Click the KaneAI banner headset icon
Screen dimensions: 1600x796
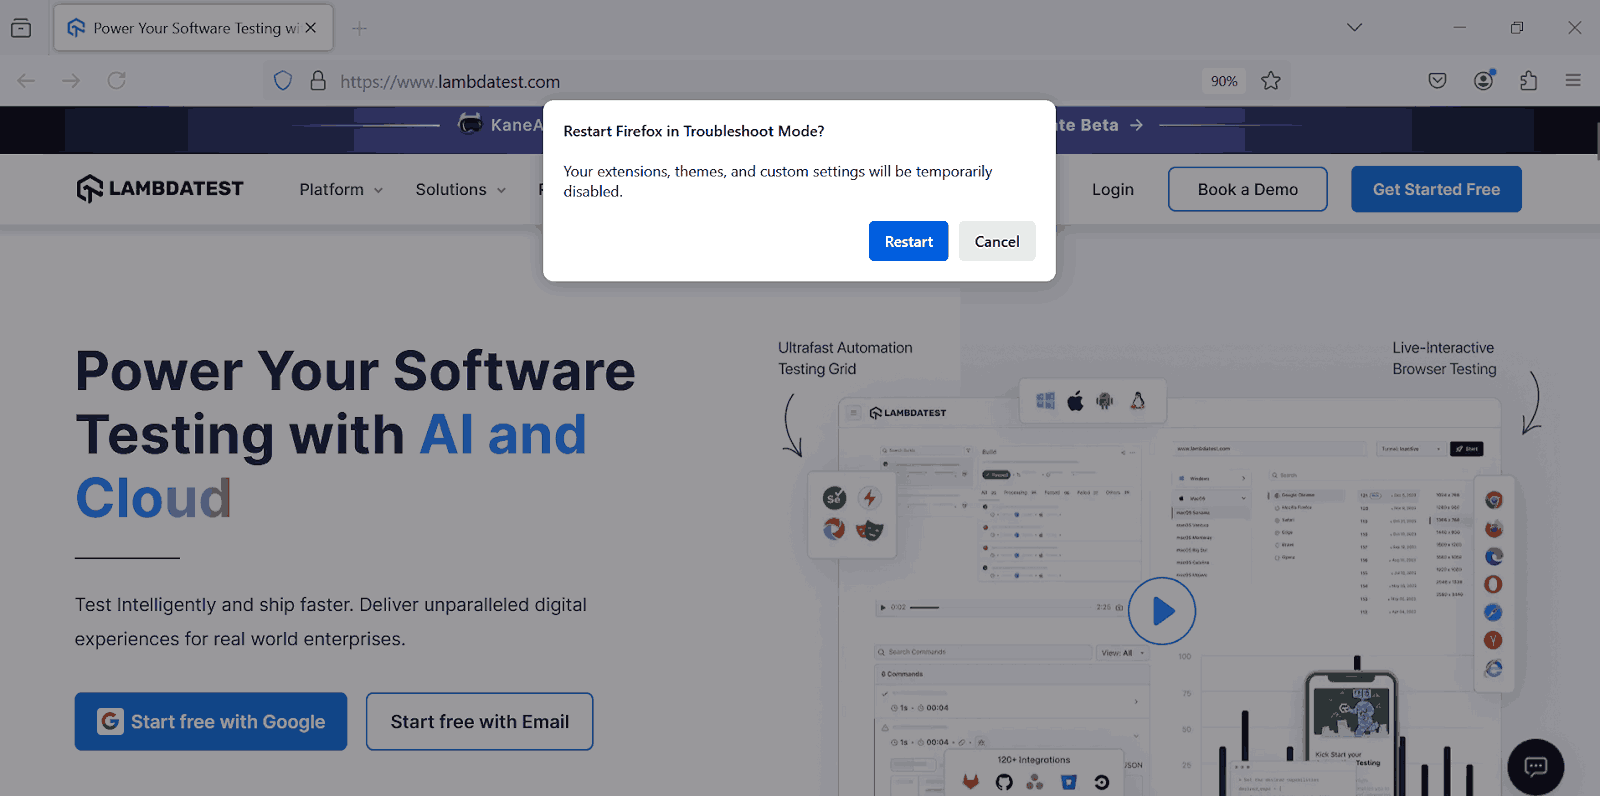[470, 124]
